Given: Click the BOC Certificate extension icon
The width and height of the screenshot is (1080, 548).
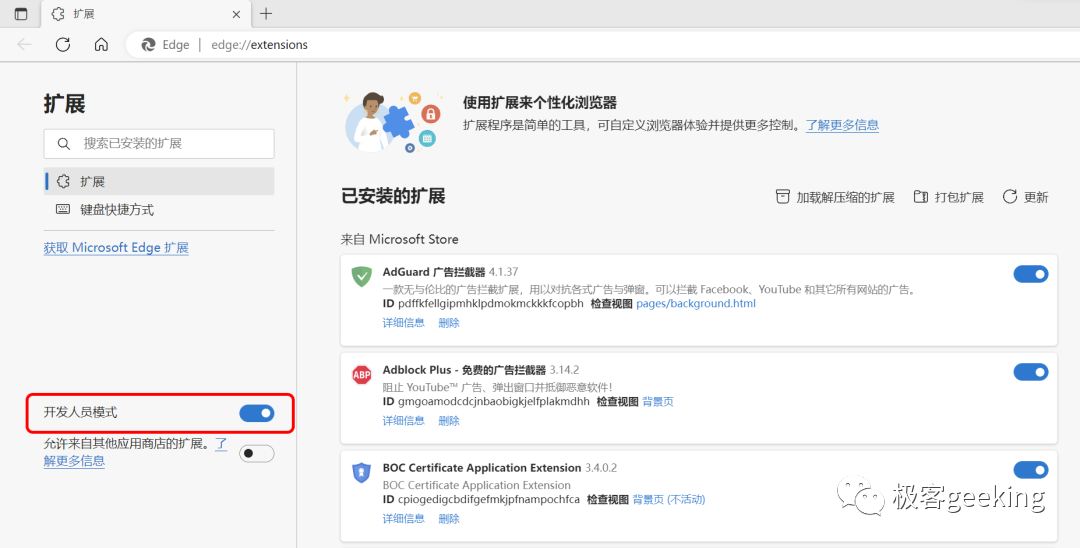Looking at the screenshot, I should (361, 472).
